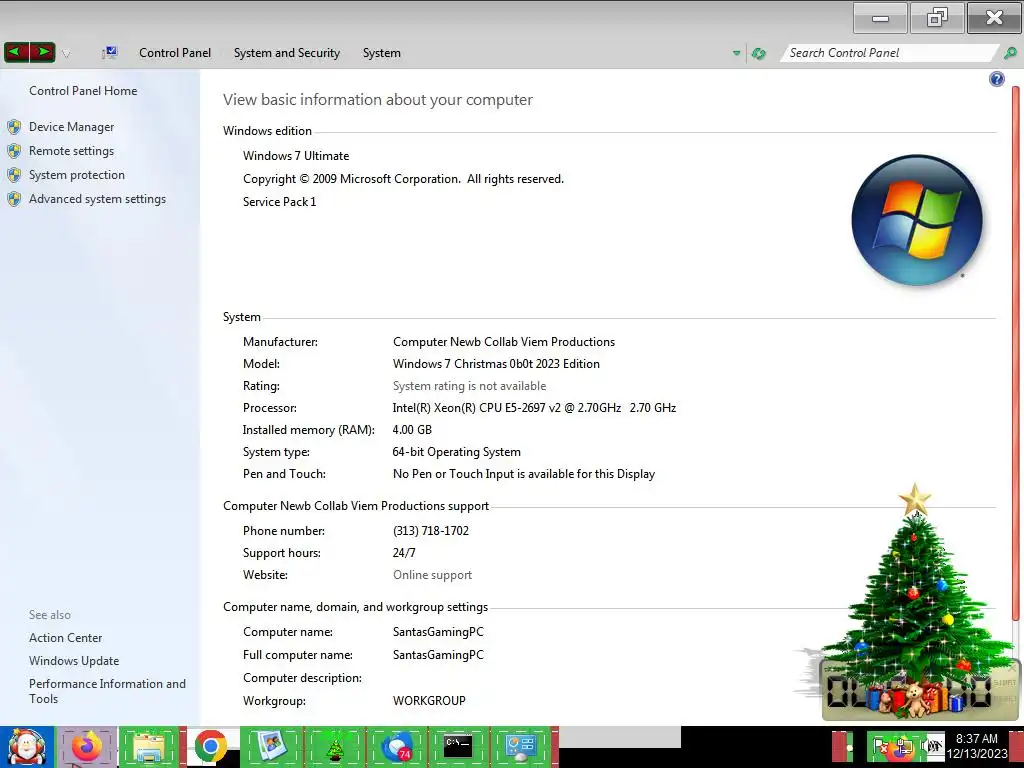Image resolution: width=1024 pixels, height=768 pixels.
Task: Open System protection link
Action: tap(76, 175)
